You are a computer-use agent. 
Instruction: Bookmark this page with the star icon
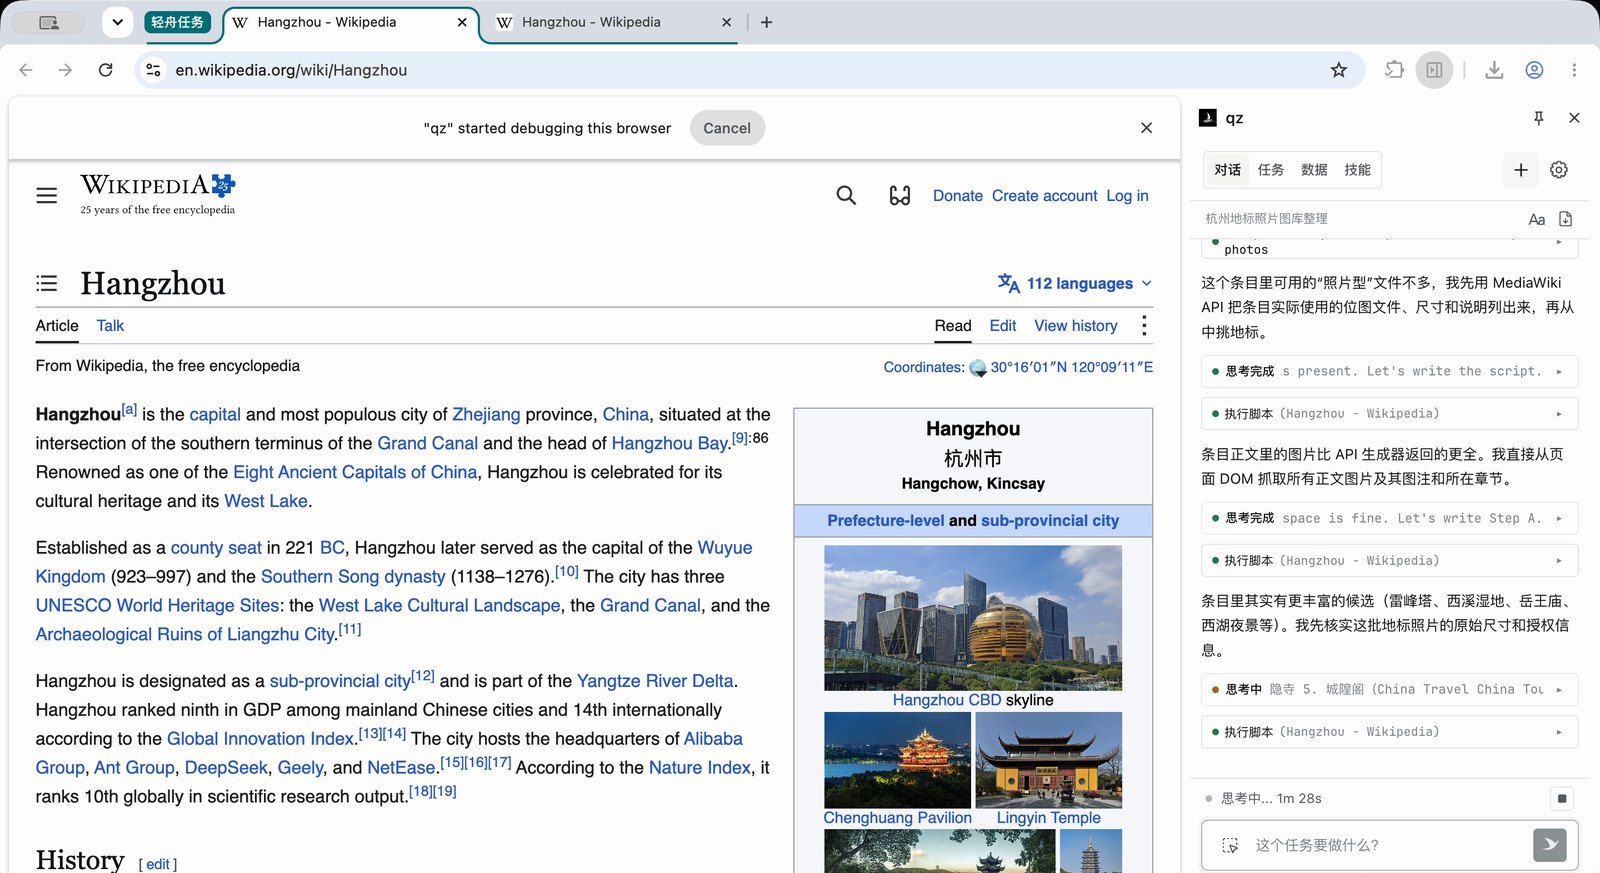point(1339,70)
